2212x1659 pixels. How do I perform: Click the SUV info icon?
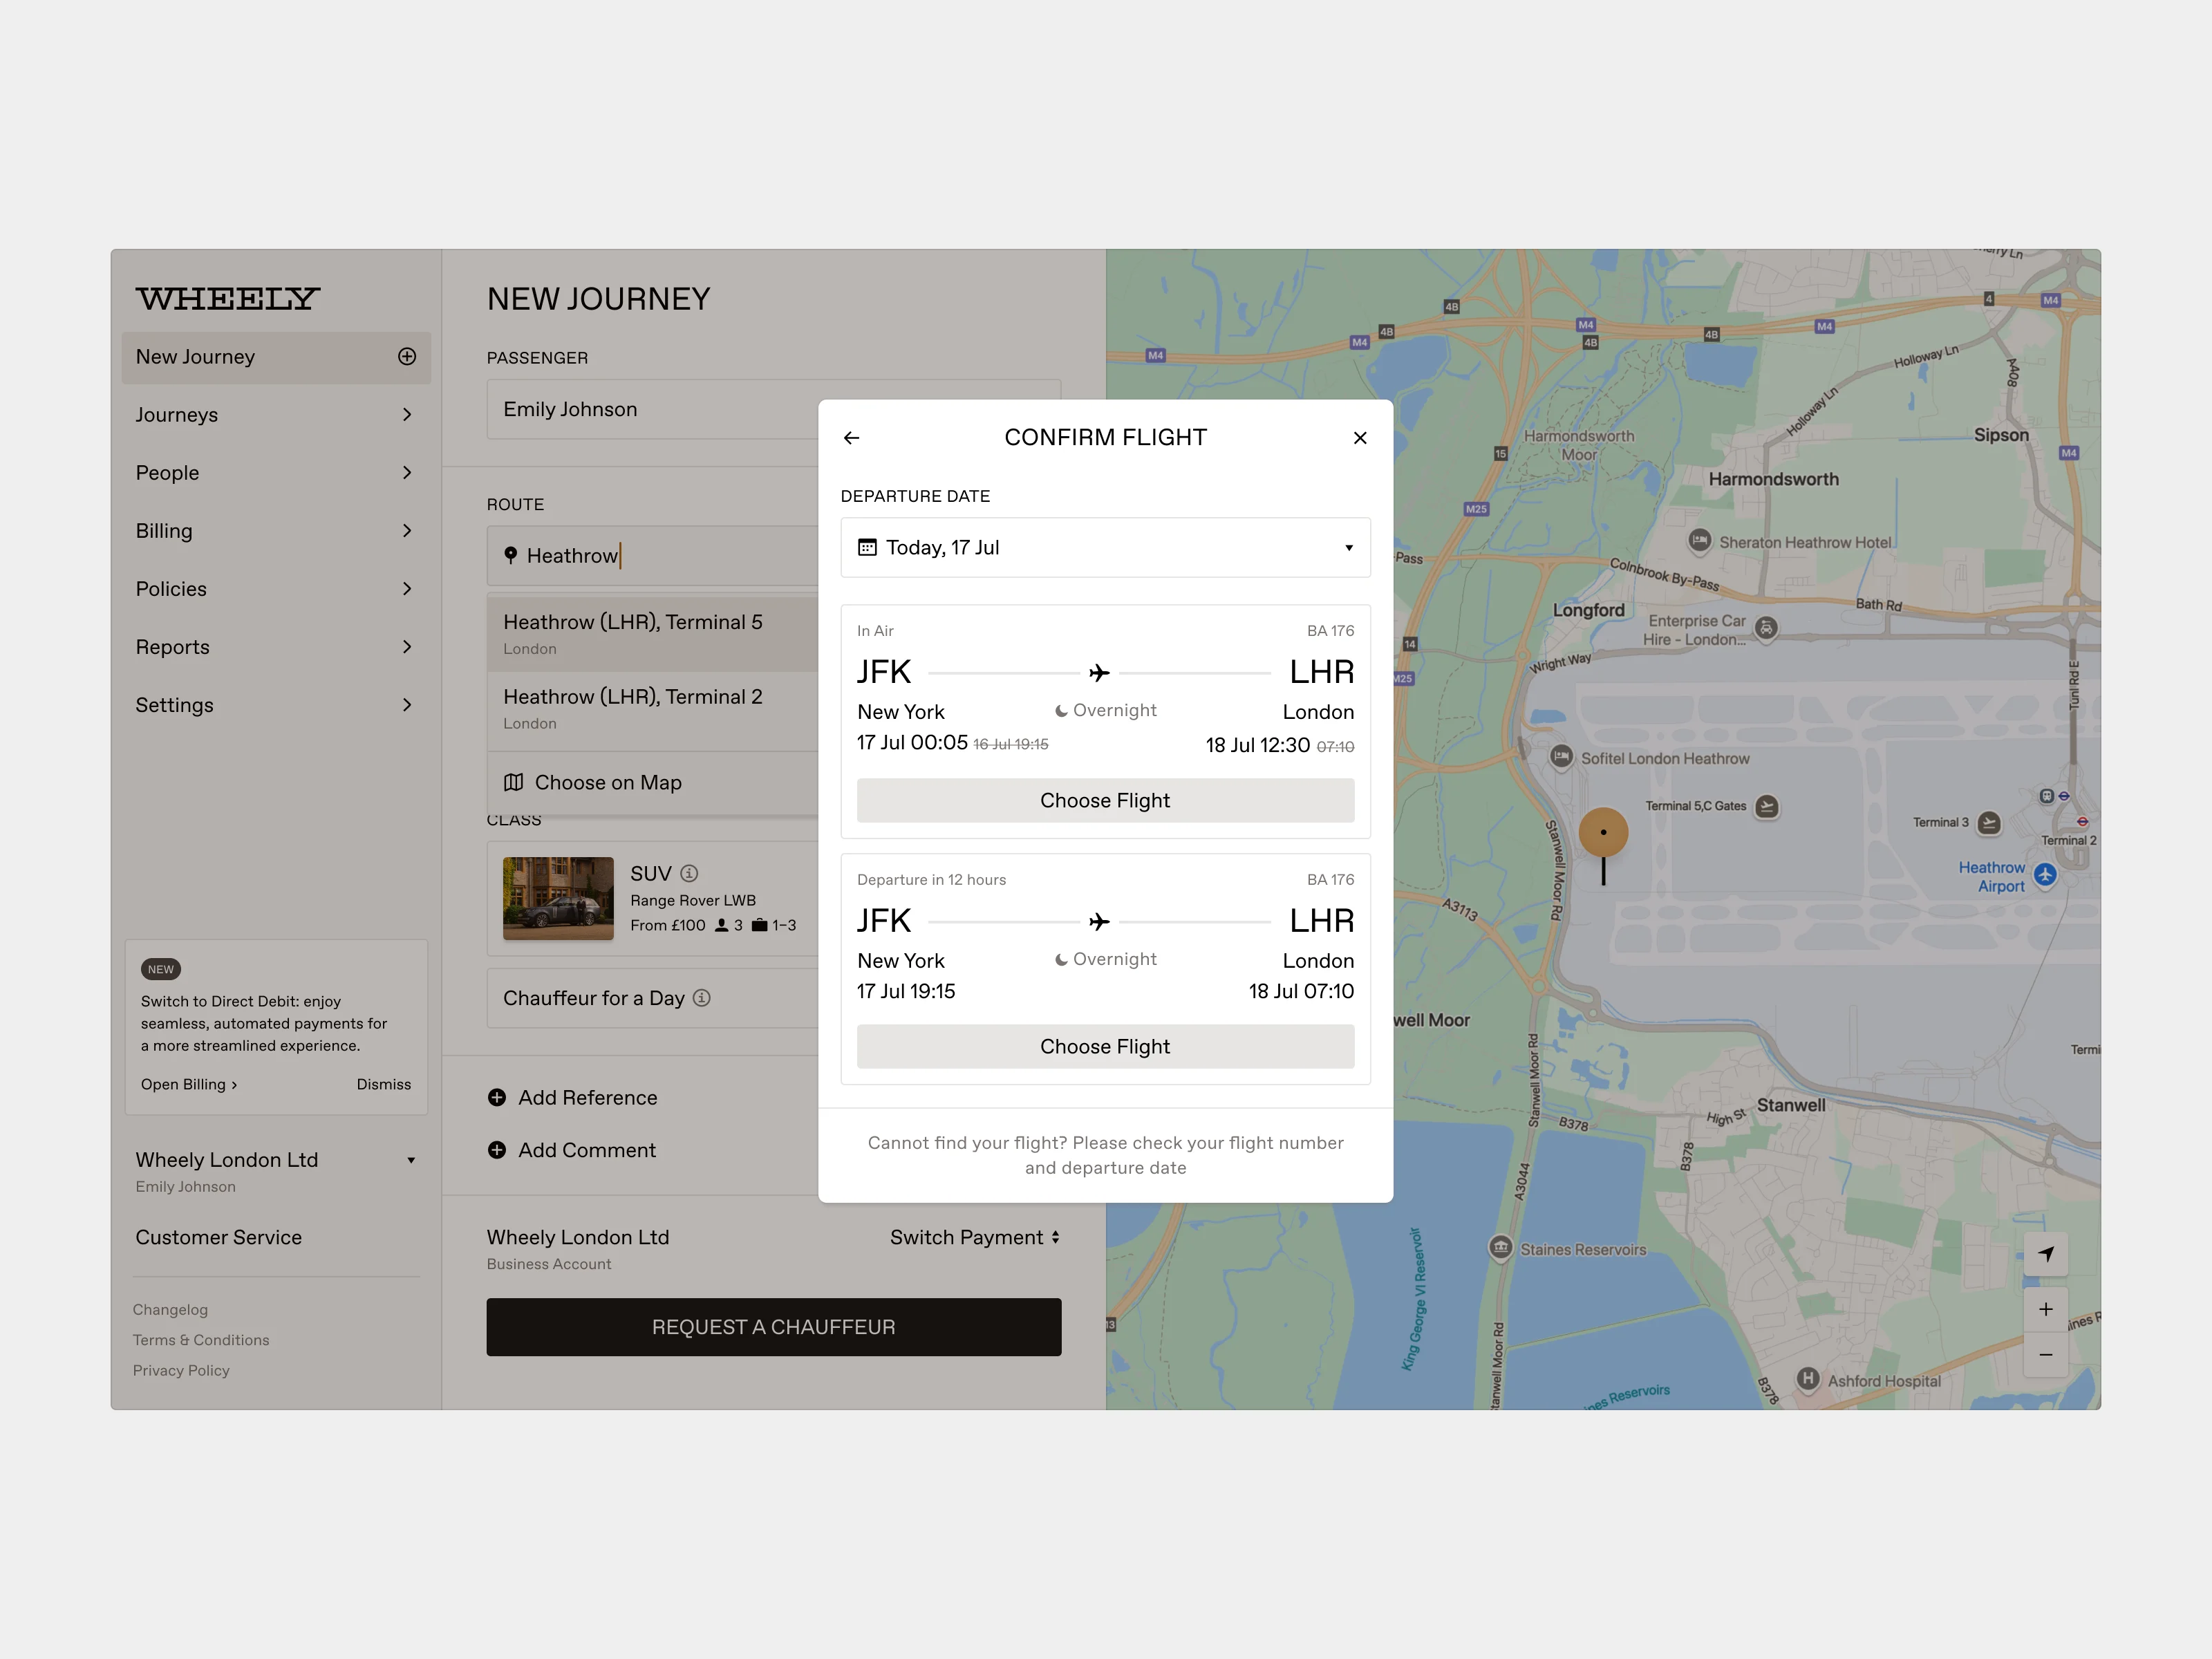coord(689,873)
